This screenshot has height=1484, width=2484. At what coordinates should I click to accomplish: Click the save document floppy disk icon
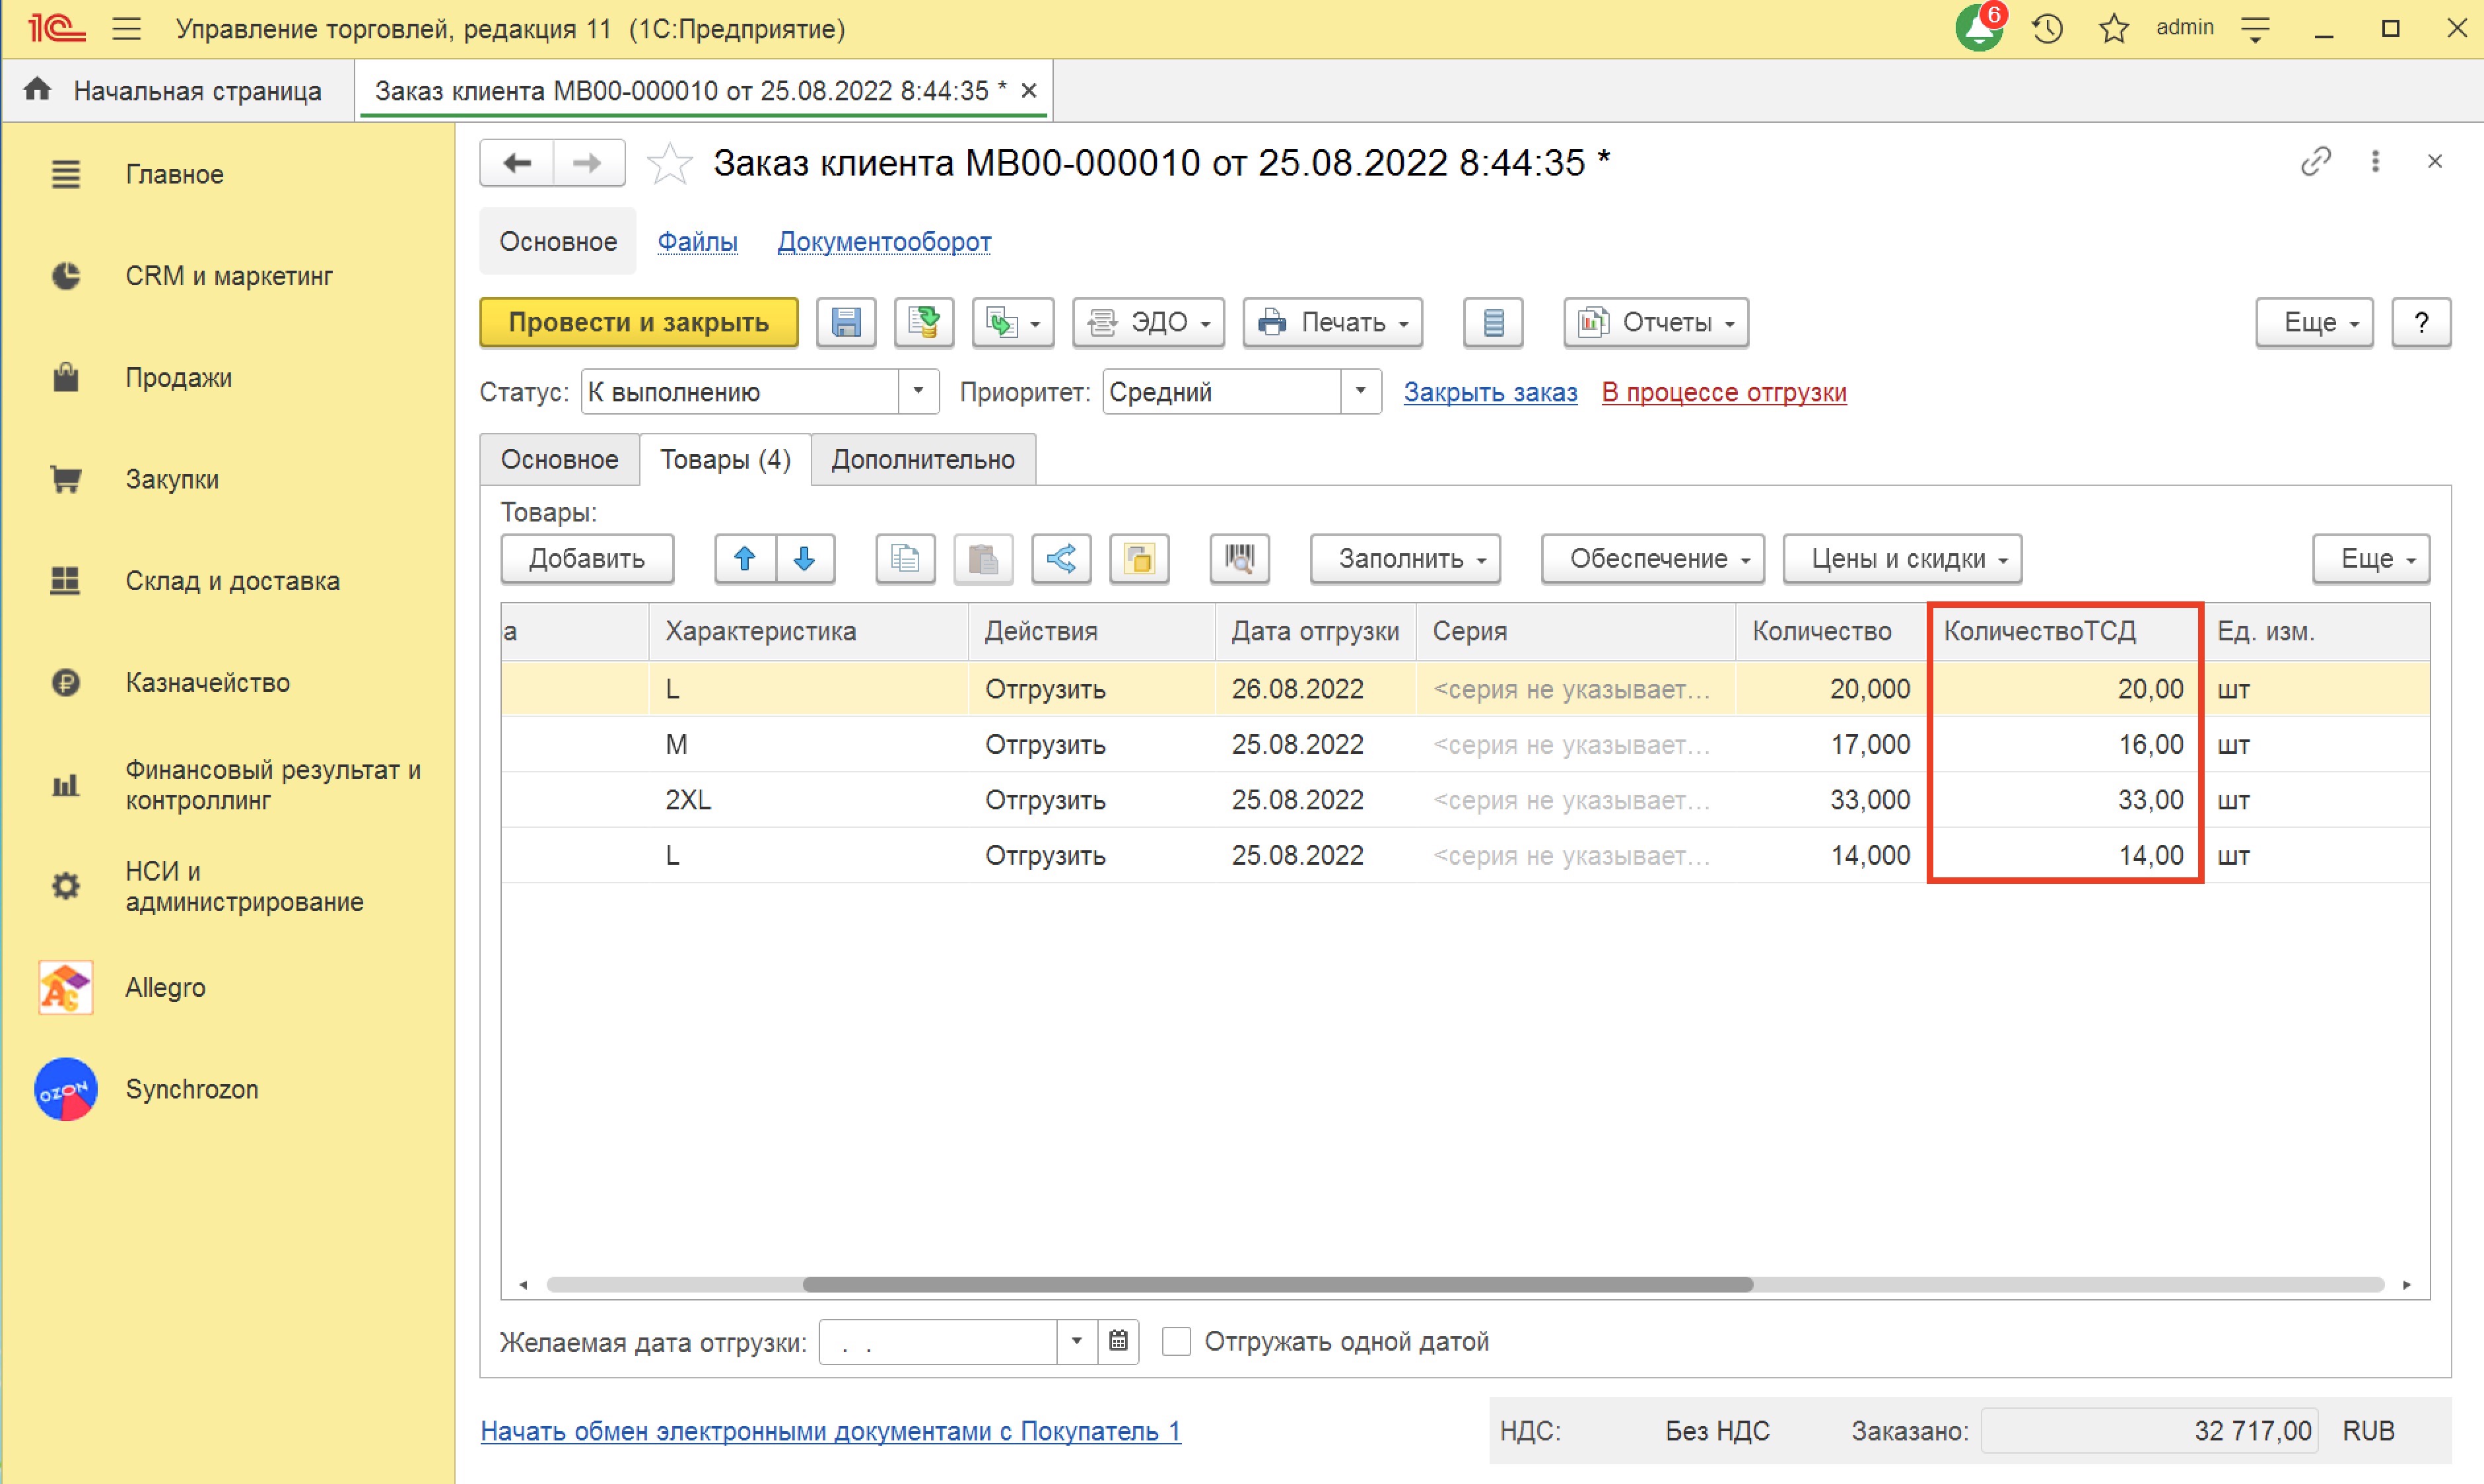coord(845,323)
